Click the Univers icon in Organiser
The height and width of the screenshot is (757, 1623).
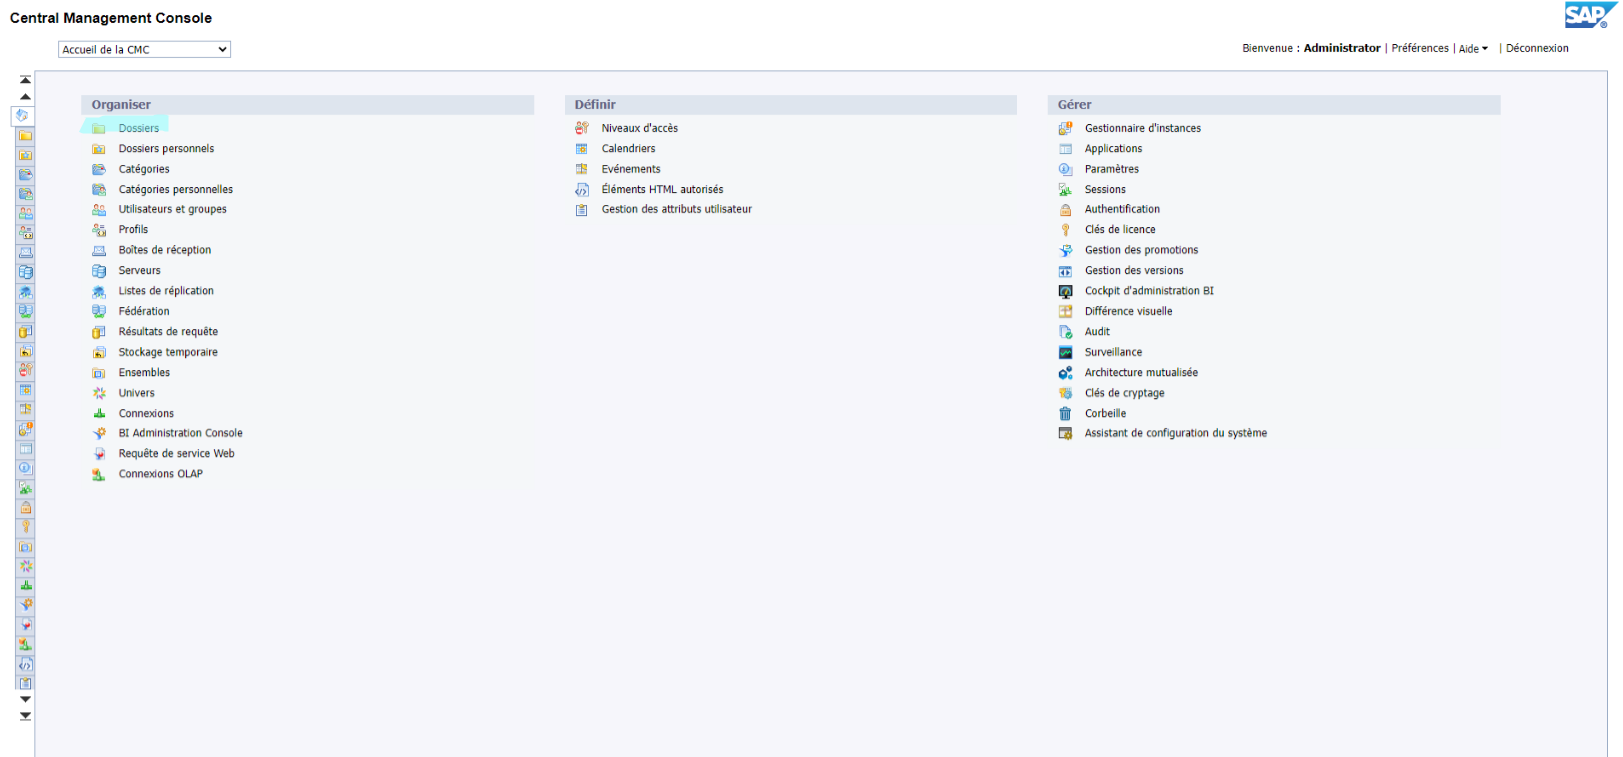(x=99, y=393)
